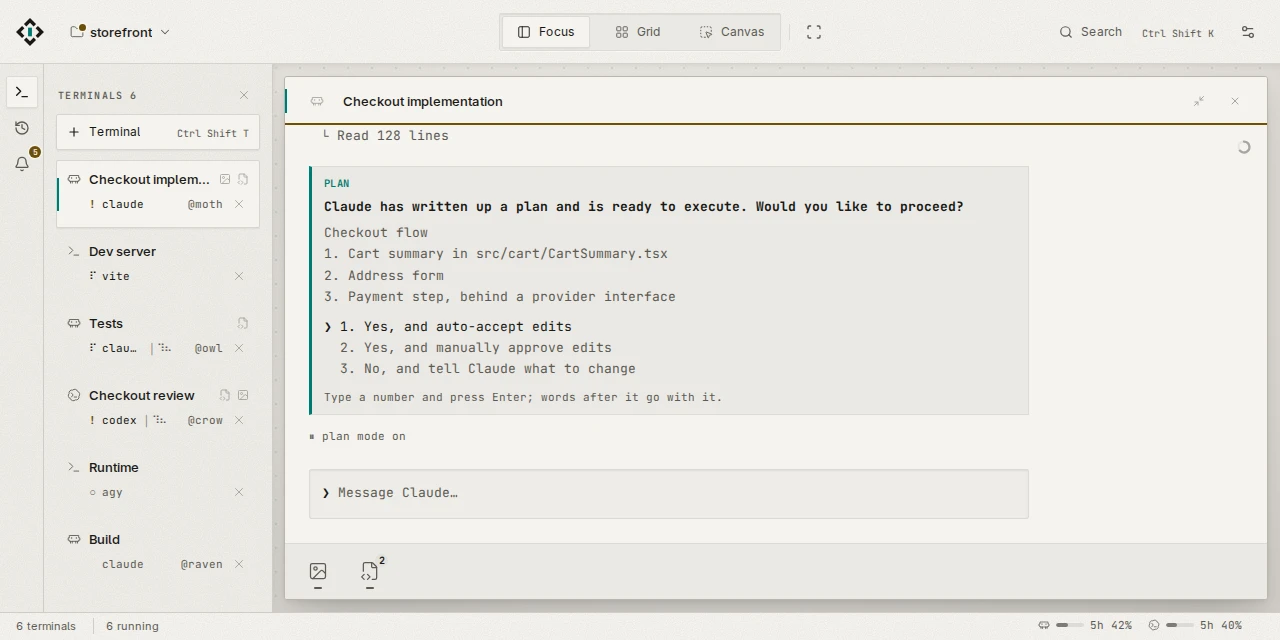The height and width of the screenshot is (640, 1280).
Task: Select the terminals panel icon in sidebar
Action: click(x=22, y=92)
